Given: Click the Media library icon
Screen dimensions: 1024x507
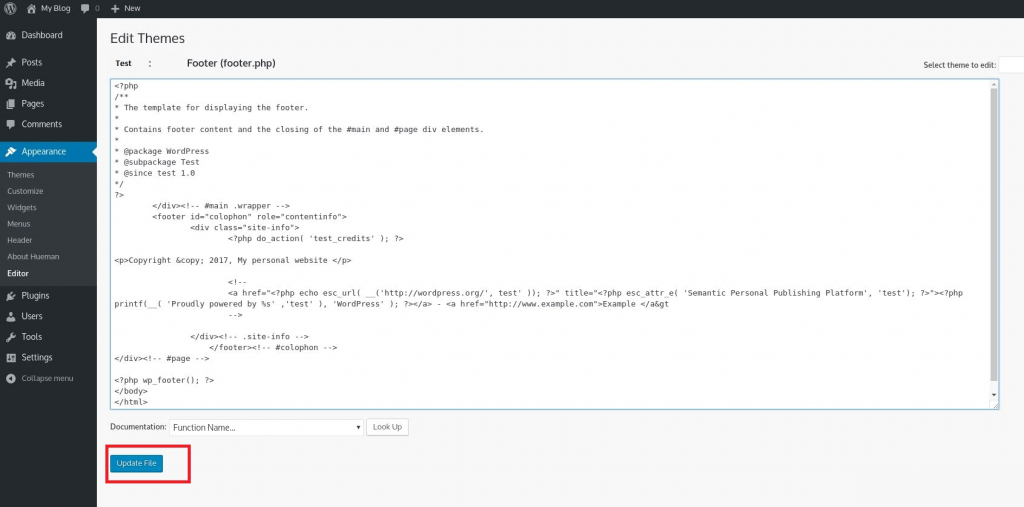Looking at the screenshot, I should 10,83.
